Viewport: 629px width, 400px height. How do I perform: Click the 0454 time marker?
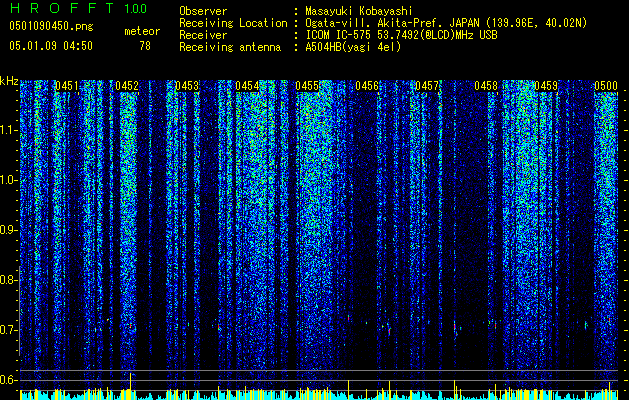click(247, 86)
